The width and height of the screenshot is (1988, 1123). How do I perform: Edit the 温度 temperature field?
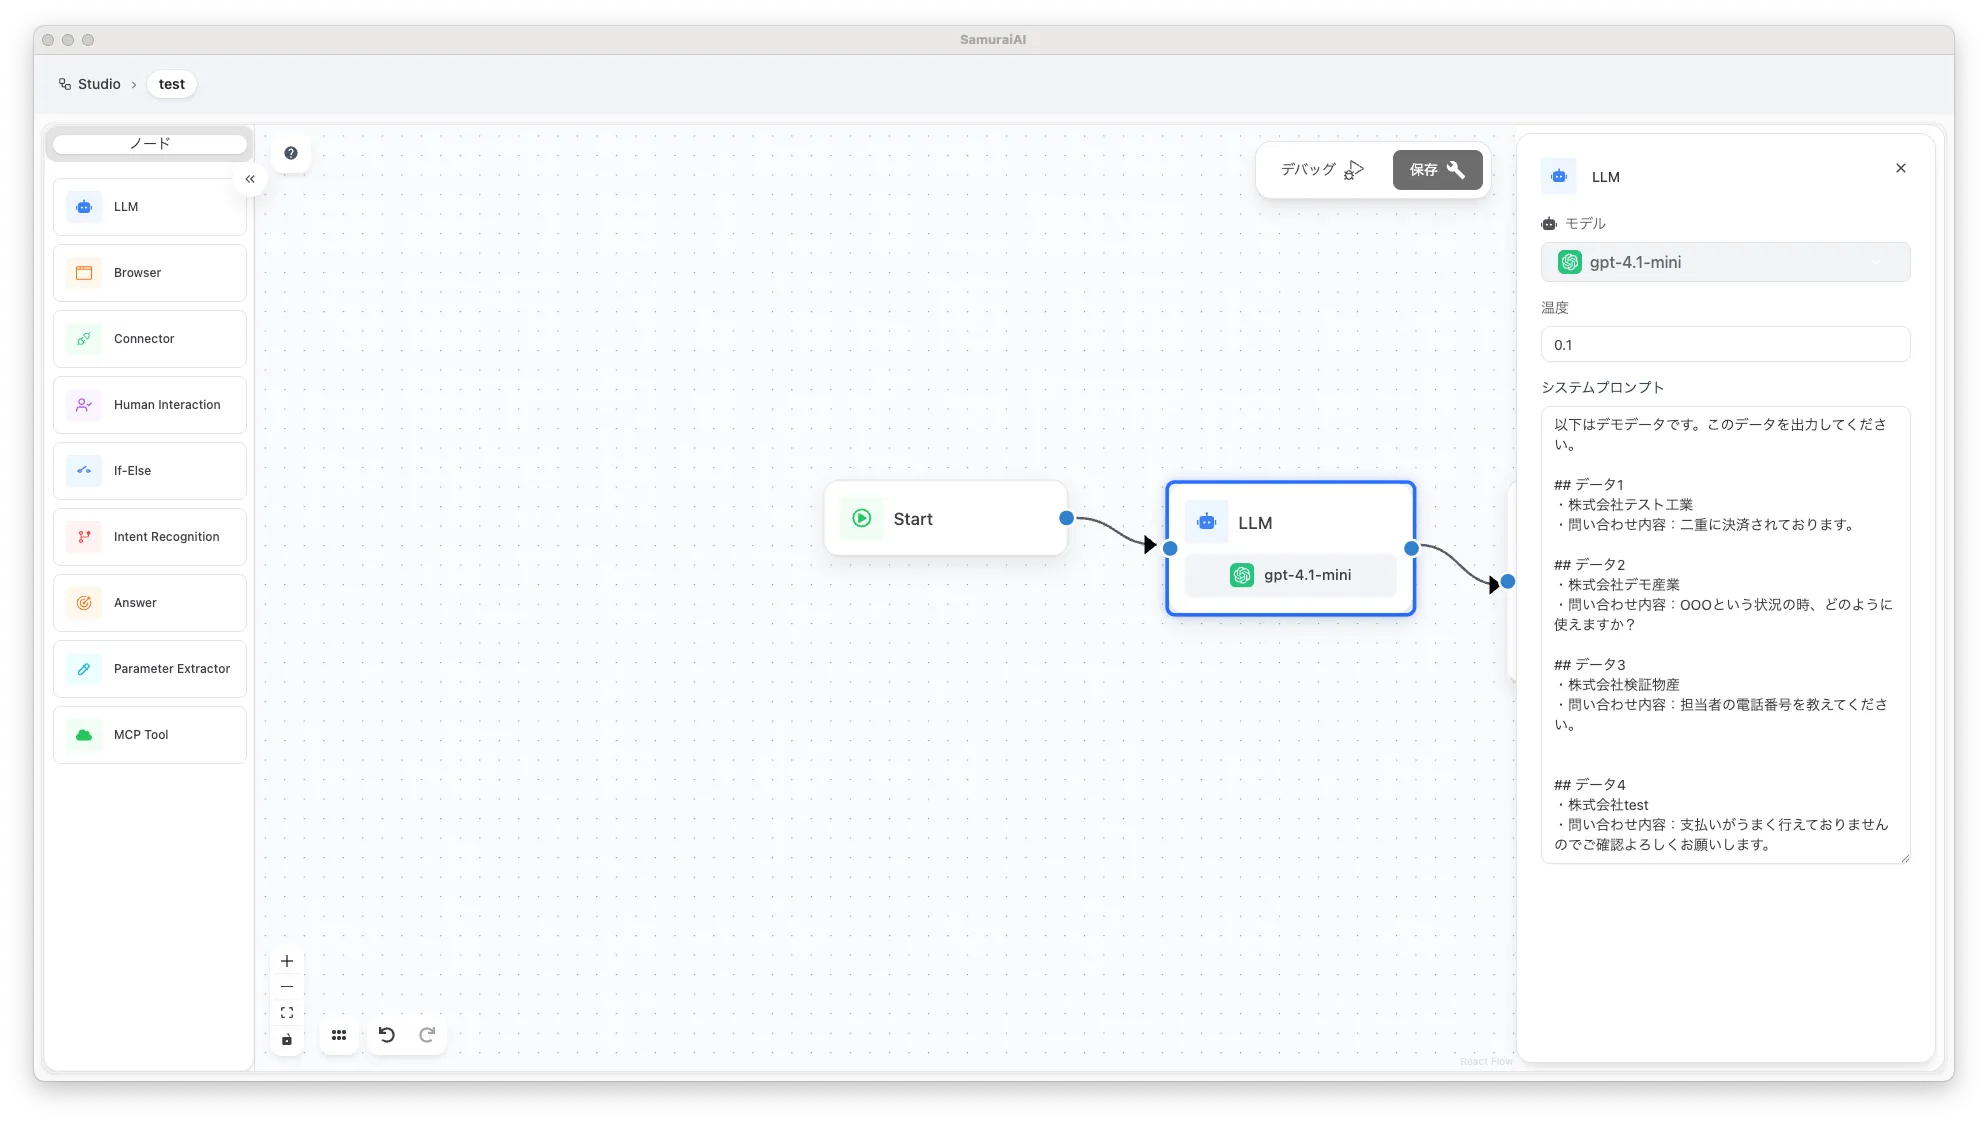pyautogui.click(x=1725, y=345)
